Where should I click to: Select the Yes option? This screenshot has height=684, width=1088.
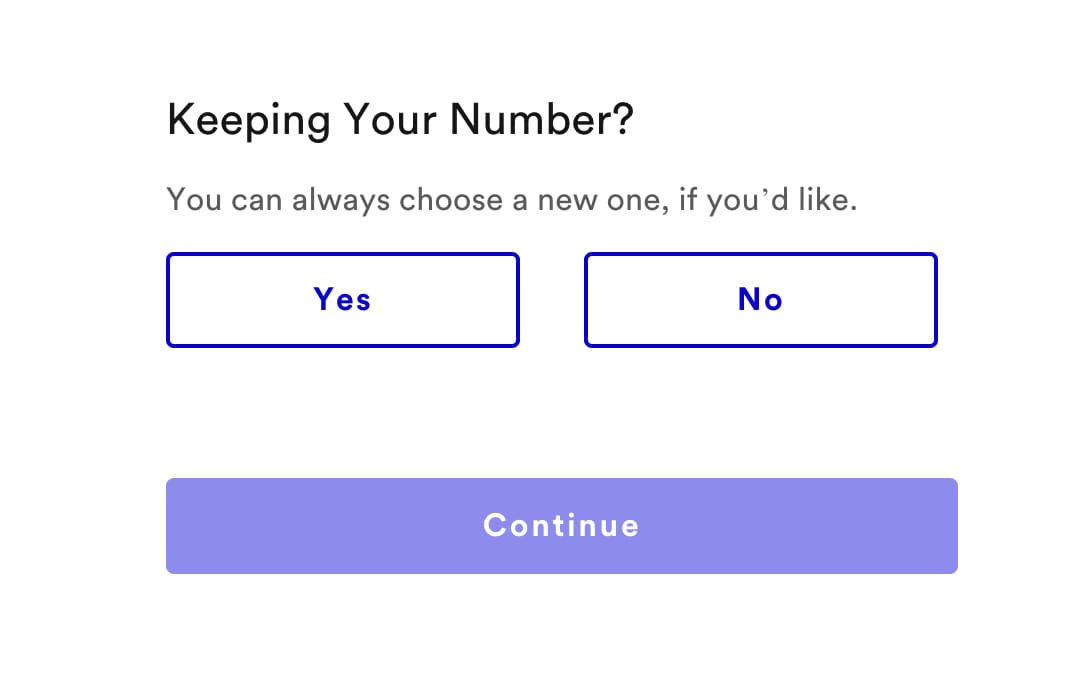coord(342,300)
